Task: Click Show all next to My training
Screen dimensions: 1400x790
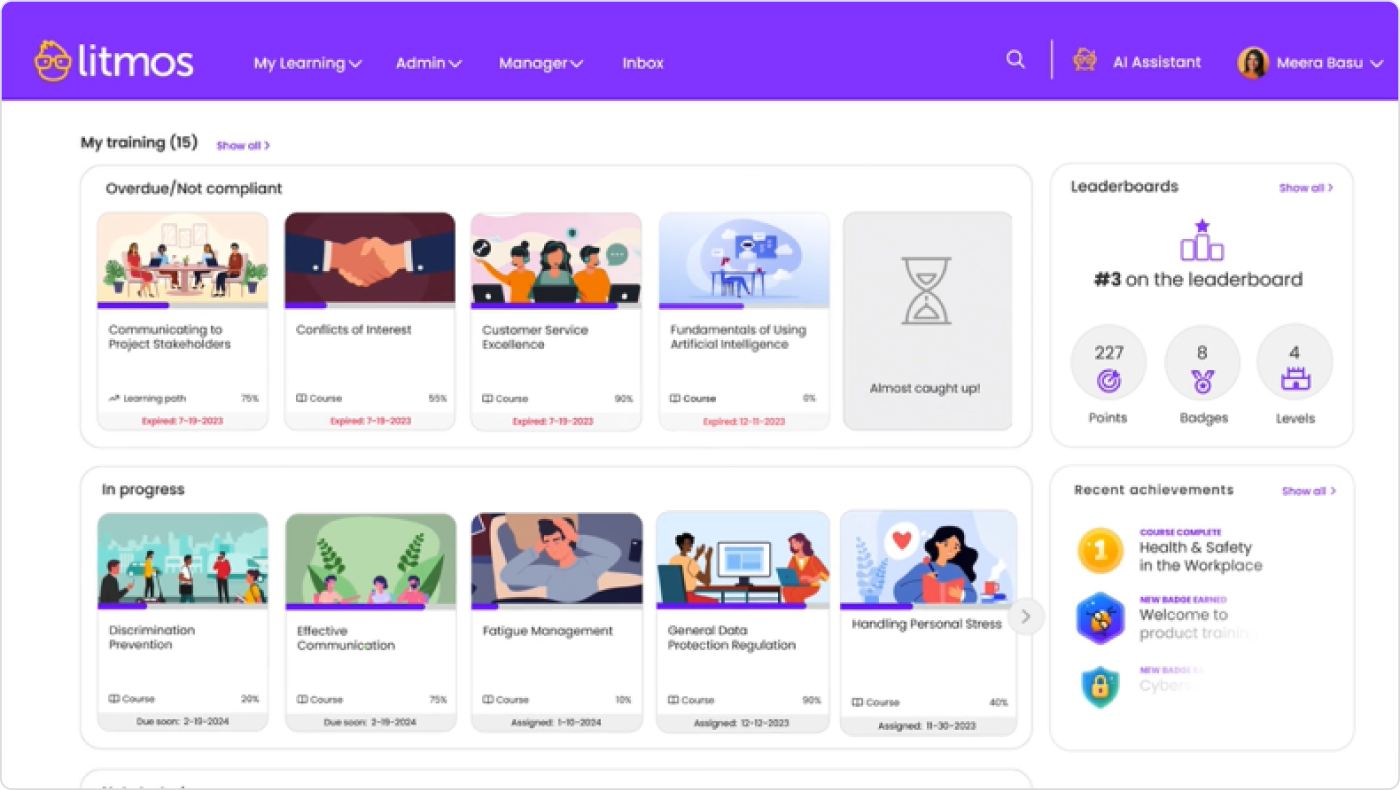Action: coord(241,145)
